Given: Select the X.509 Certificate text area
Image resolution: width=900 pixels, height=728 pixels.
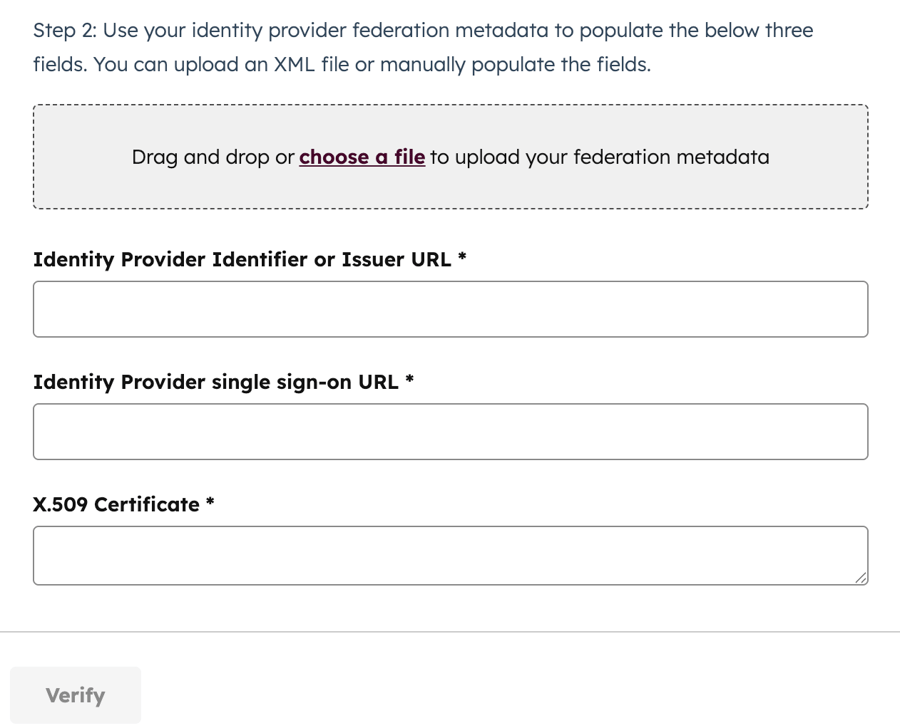Looking at the screenshot, I should pyautogui.click(x=450, y=554).
